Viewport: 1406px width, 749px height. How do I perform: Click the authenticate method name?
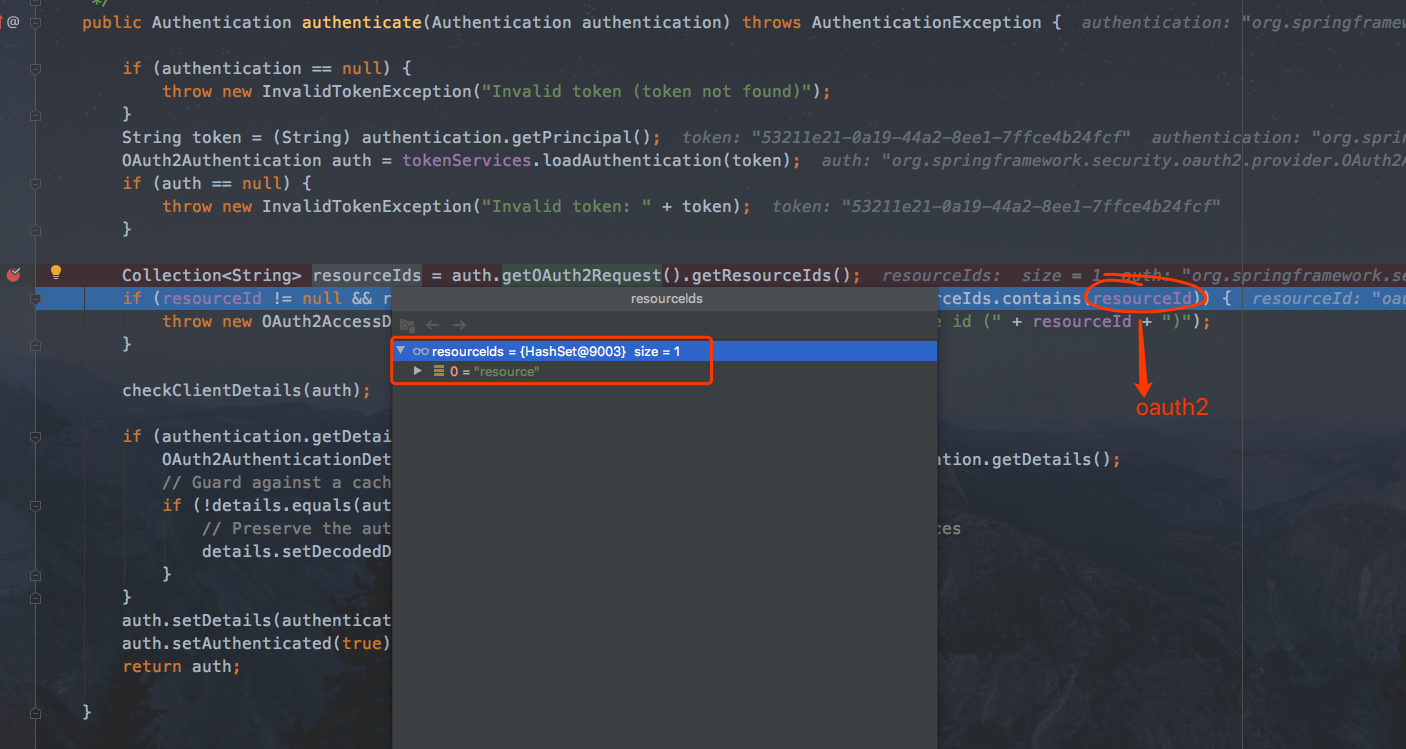tap(361, 22)
